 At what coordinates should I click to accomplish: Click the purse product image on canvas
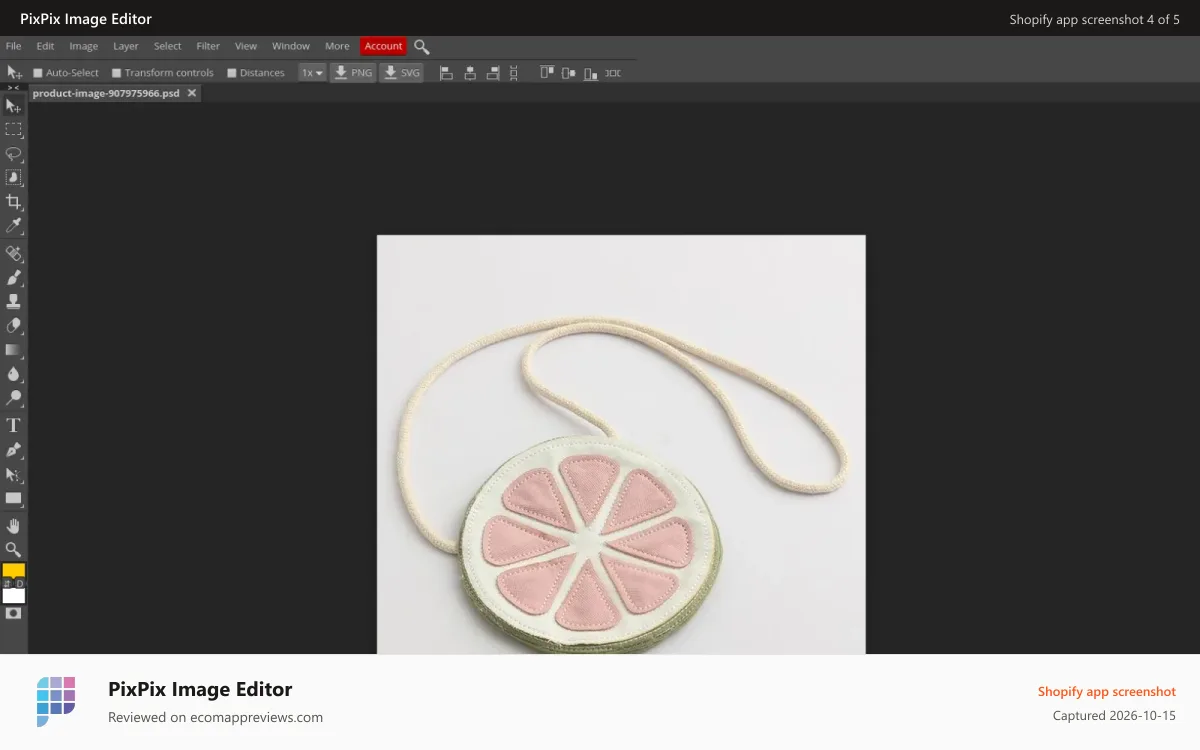(x=621, y=445)
